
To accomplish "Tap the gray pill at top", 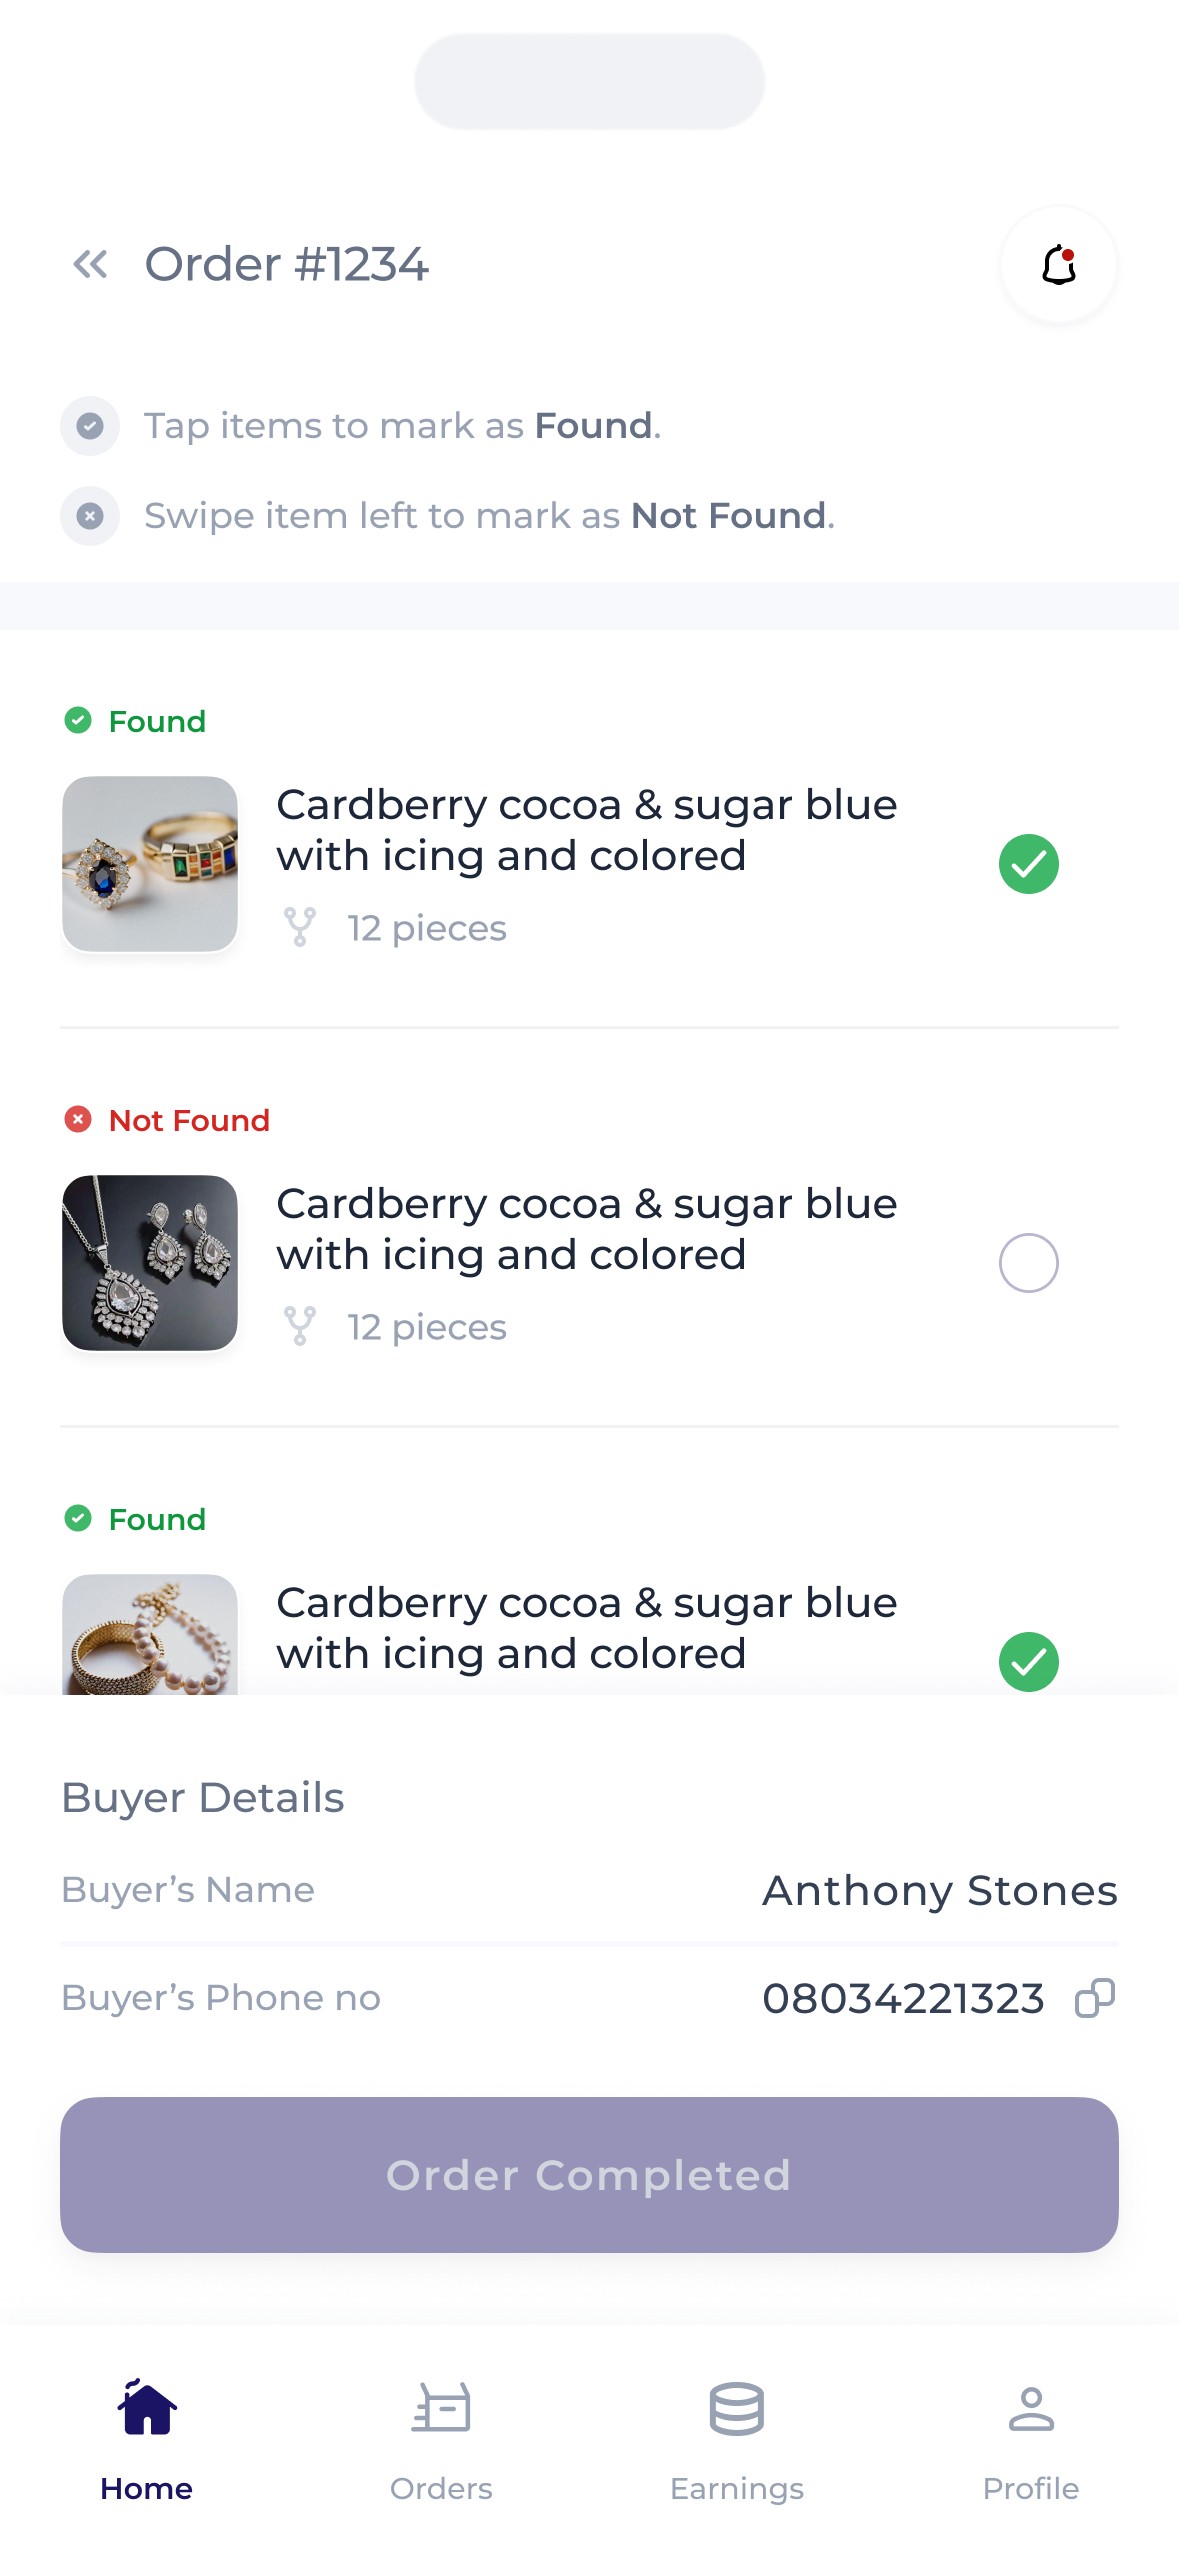I will [589, 81].
